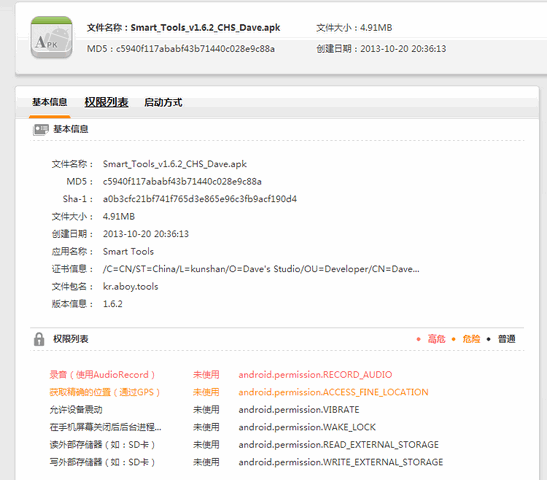Click the 高危 risk level label

click(436, 339)
